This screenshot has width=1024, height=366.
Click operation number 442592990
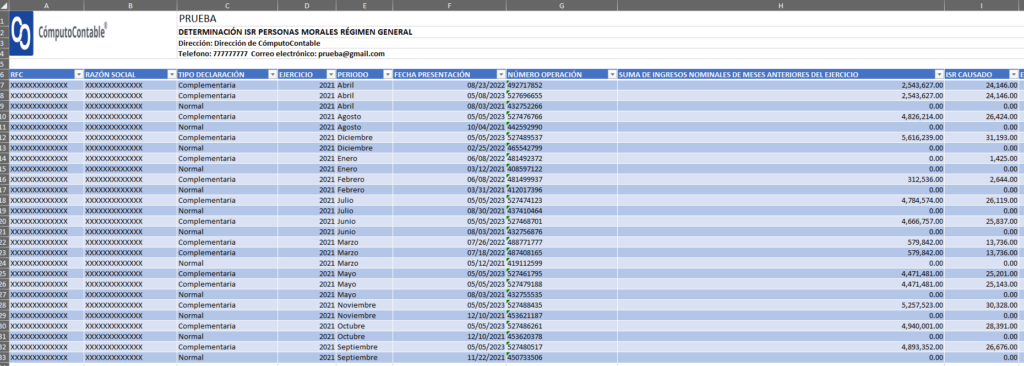[x=524, y=127]
